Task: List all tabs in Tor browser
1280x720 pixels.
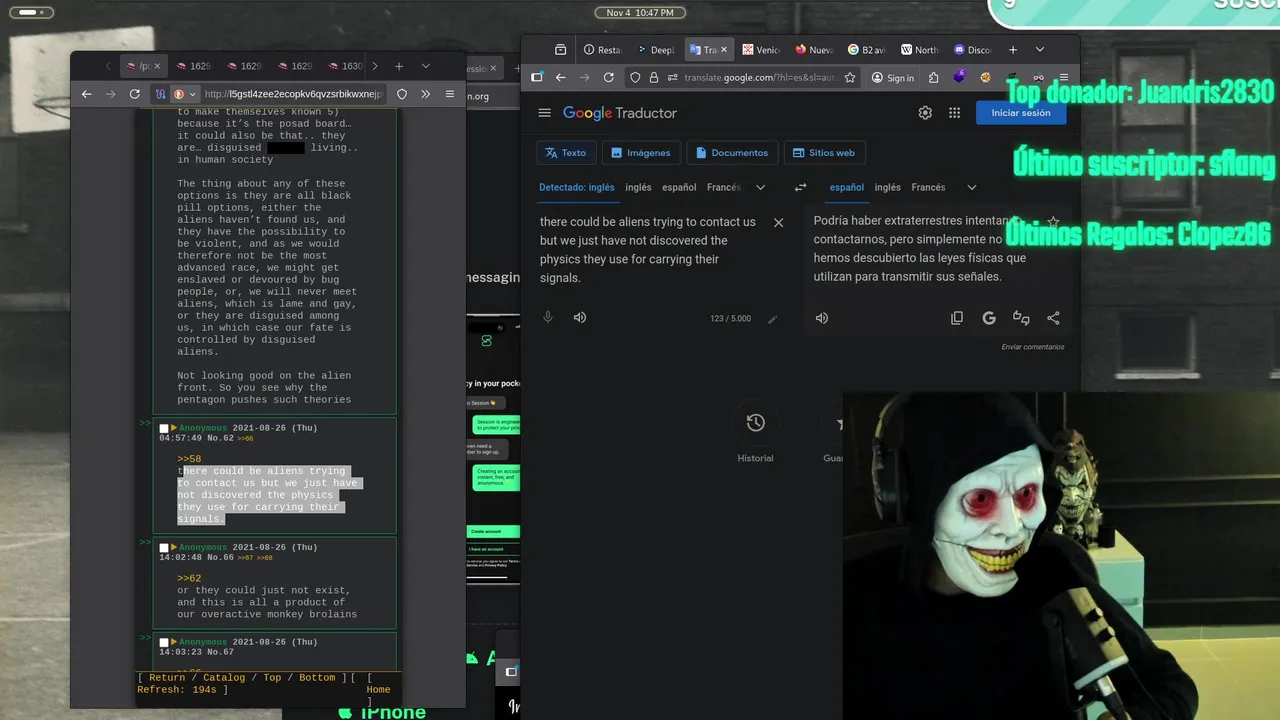Action: pos(425,66)
